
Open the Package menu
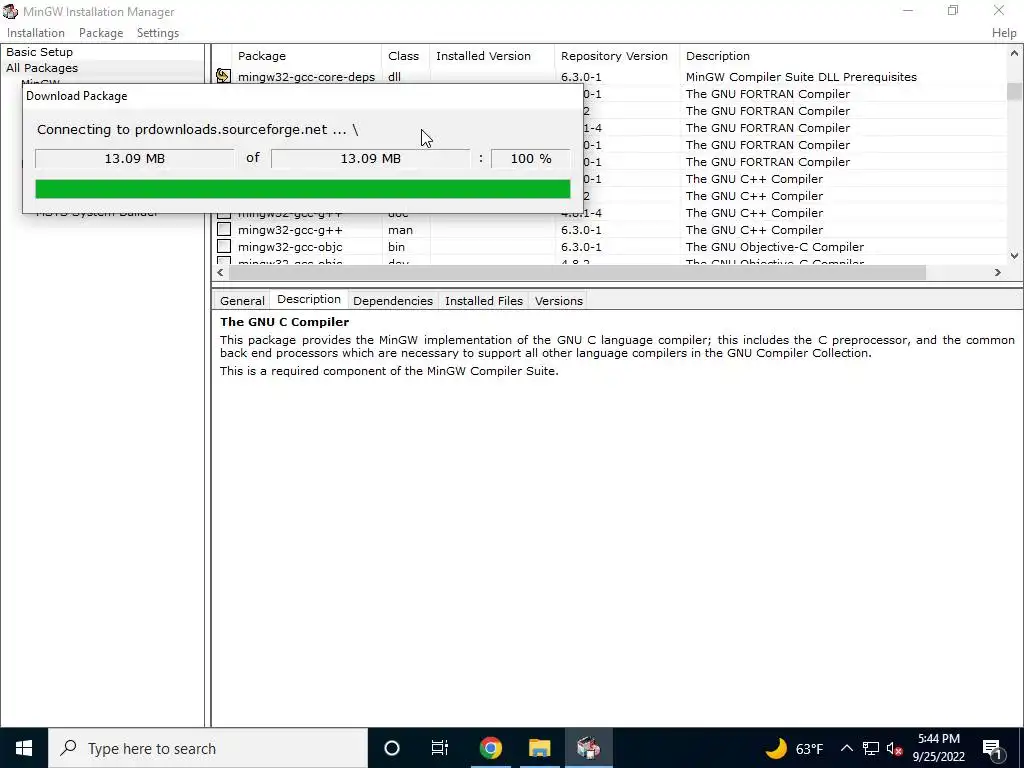click(101, 33)
